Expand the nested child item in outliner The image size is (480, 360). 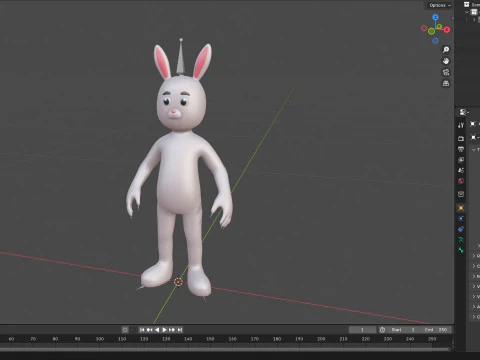[x=474, y=20]
